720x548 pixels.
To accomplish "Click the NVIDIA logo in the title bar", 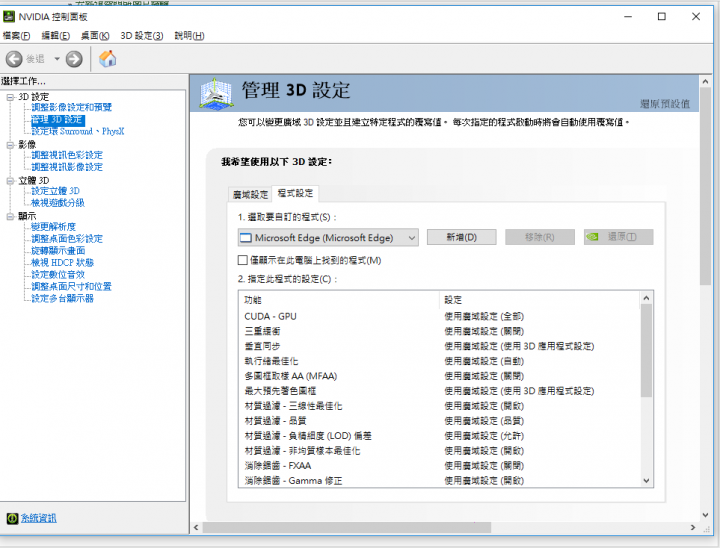I will [x=9, y=17].
